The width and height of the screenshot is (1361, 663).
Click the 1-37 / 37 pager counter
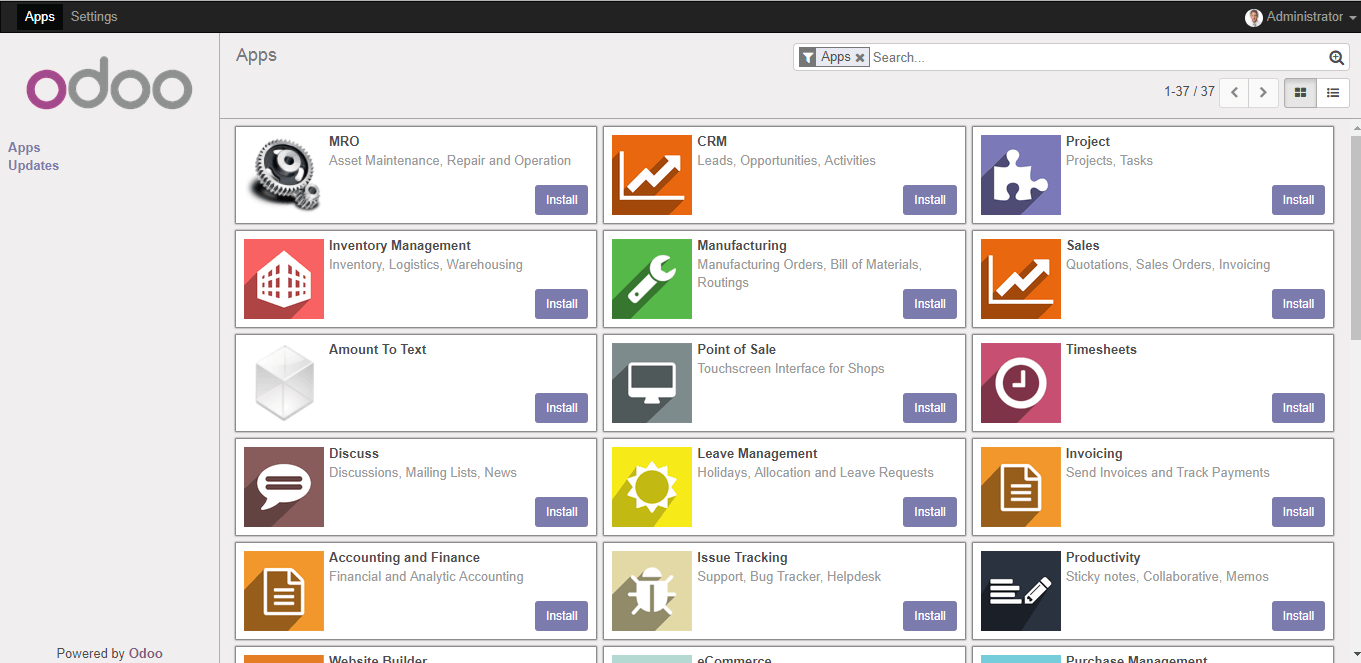point(1189,92)
